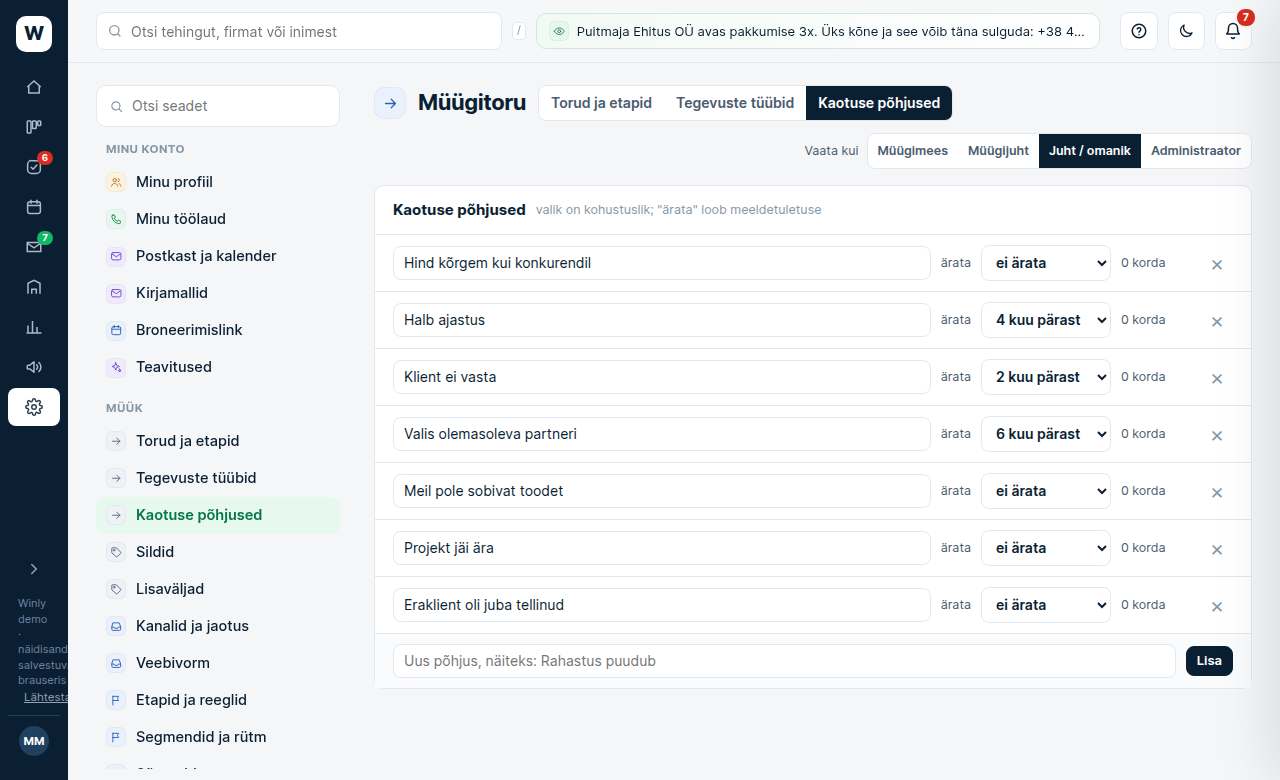Open the '2 kuu pärast' dropdown
This screenshot has height=780, width=1280.
point(1046,377)
